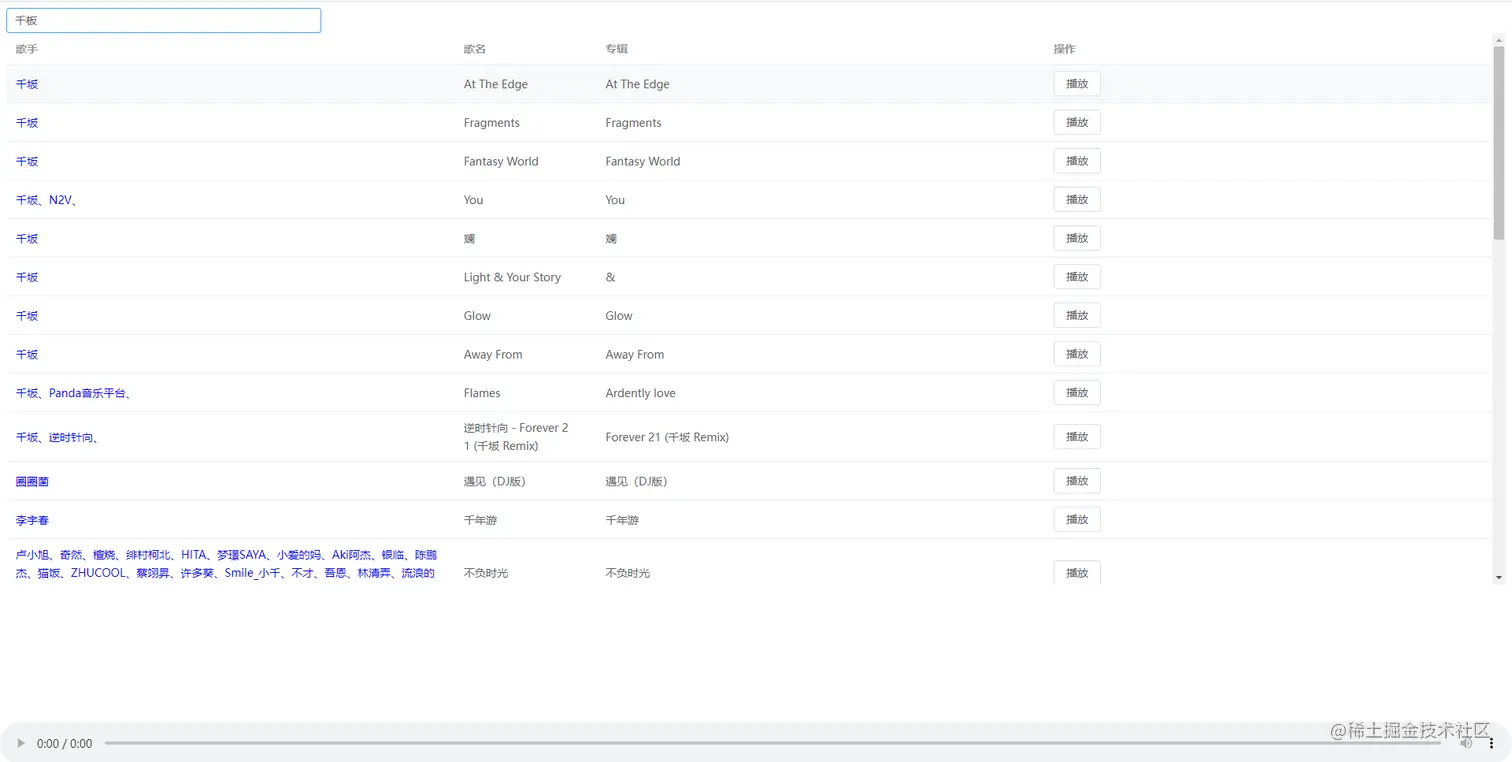The height and width of the screenshot is (762, 1512).
Task: Click 播放 in the 不负时光 row
Action: [x=1077, y=572]
